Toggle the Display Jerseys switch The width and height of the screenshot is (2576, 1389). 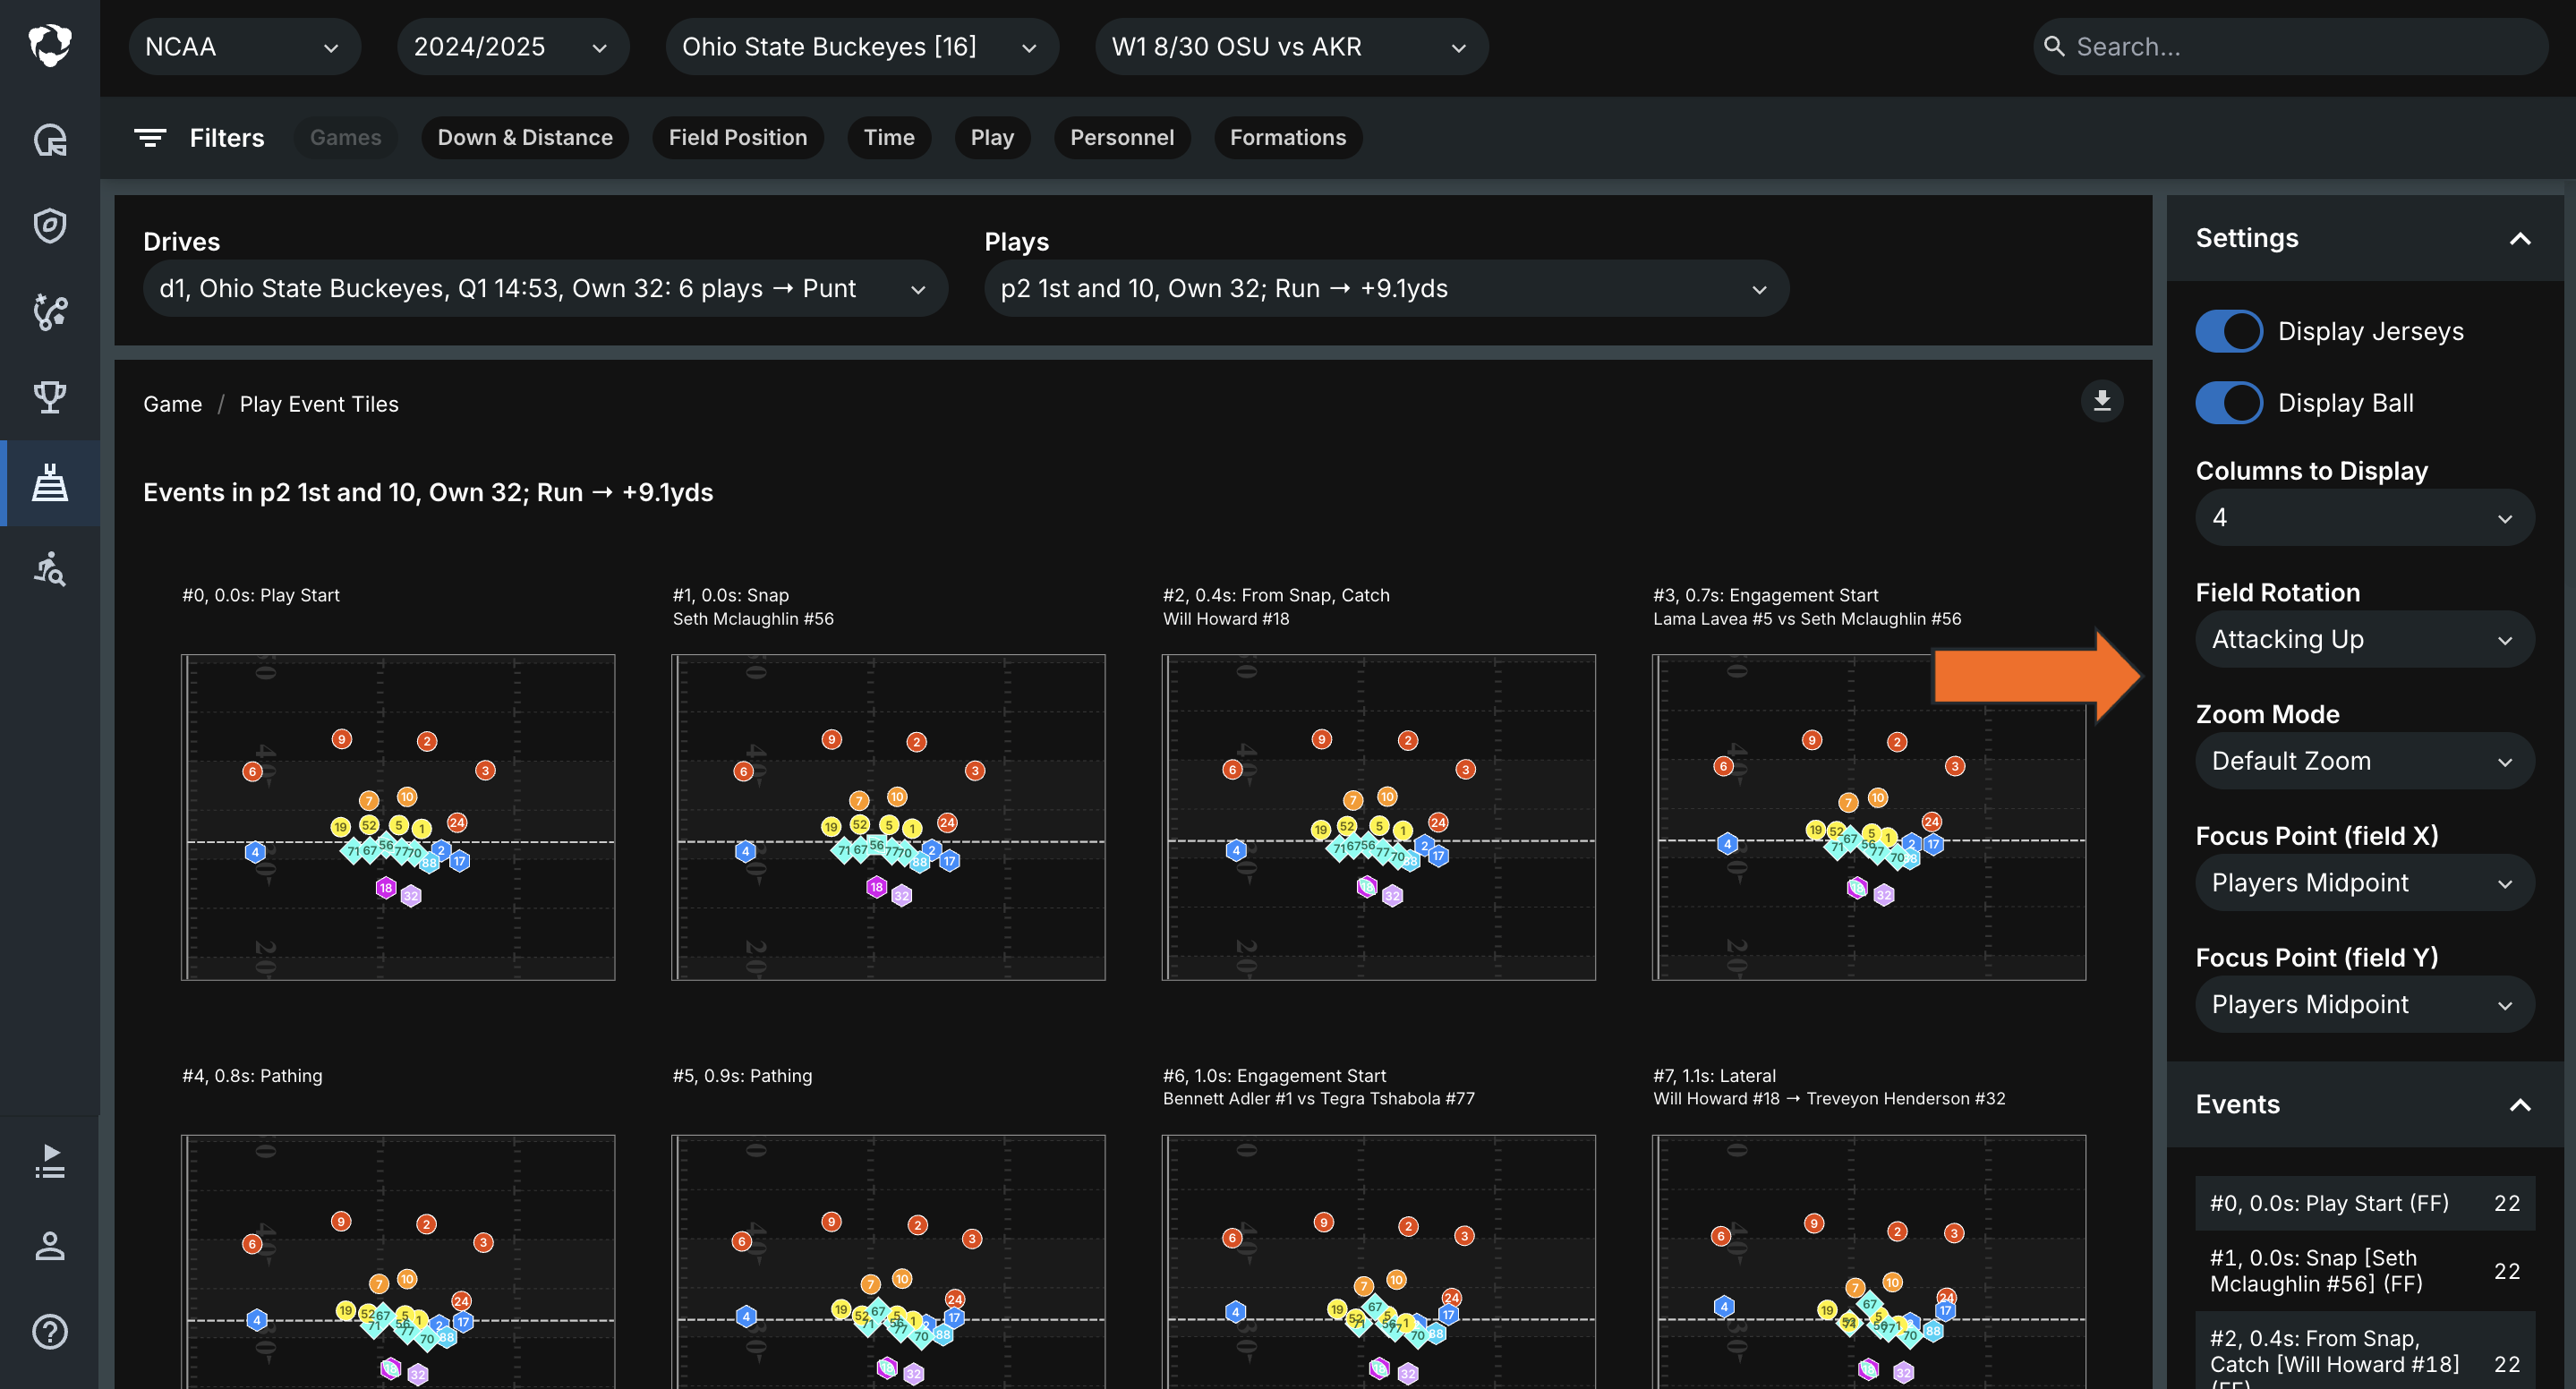[x=2229, y=331]
